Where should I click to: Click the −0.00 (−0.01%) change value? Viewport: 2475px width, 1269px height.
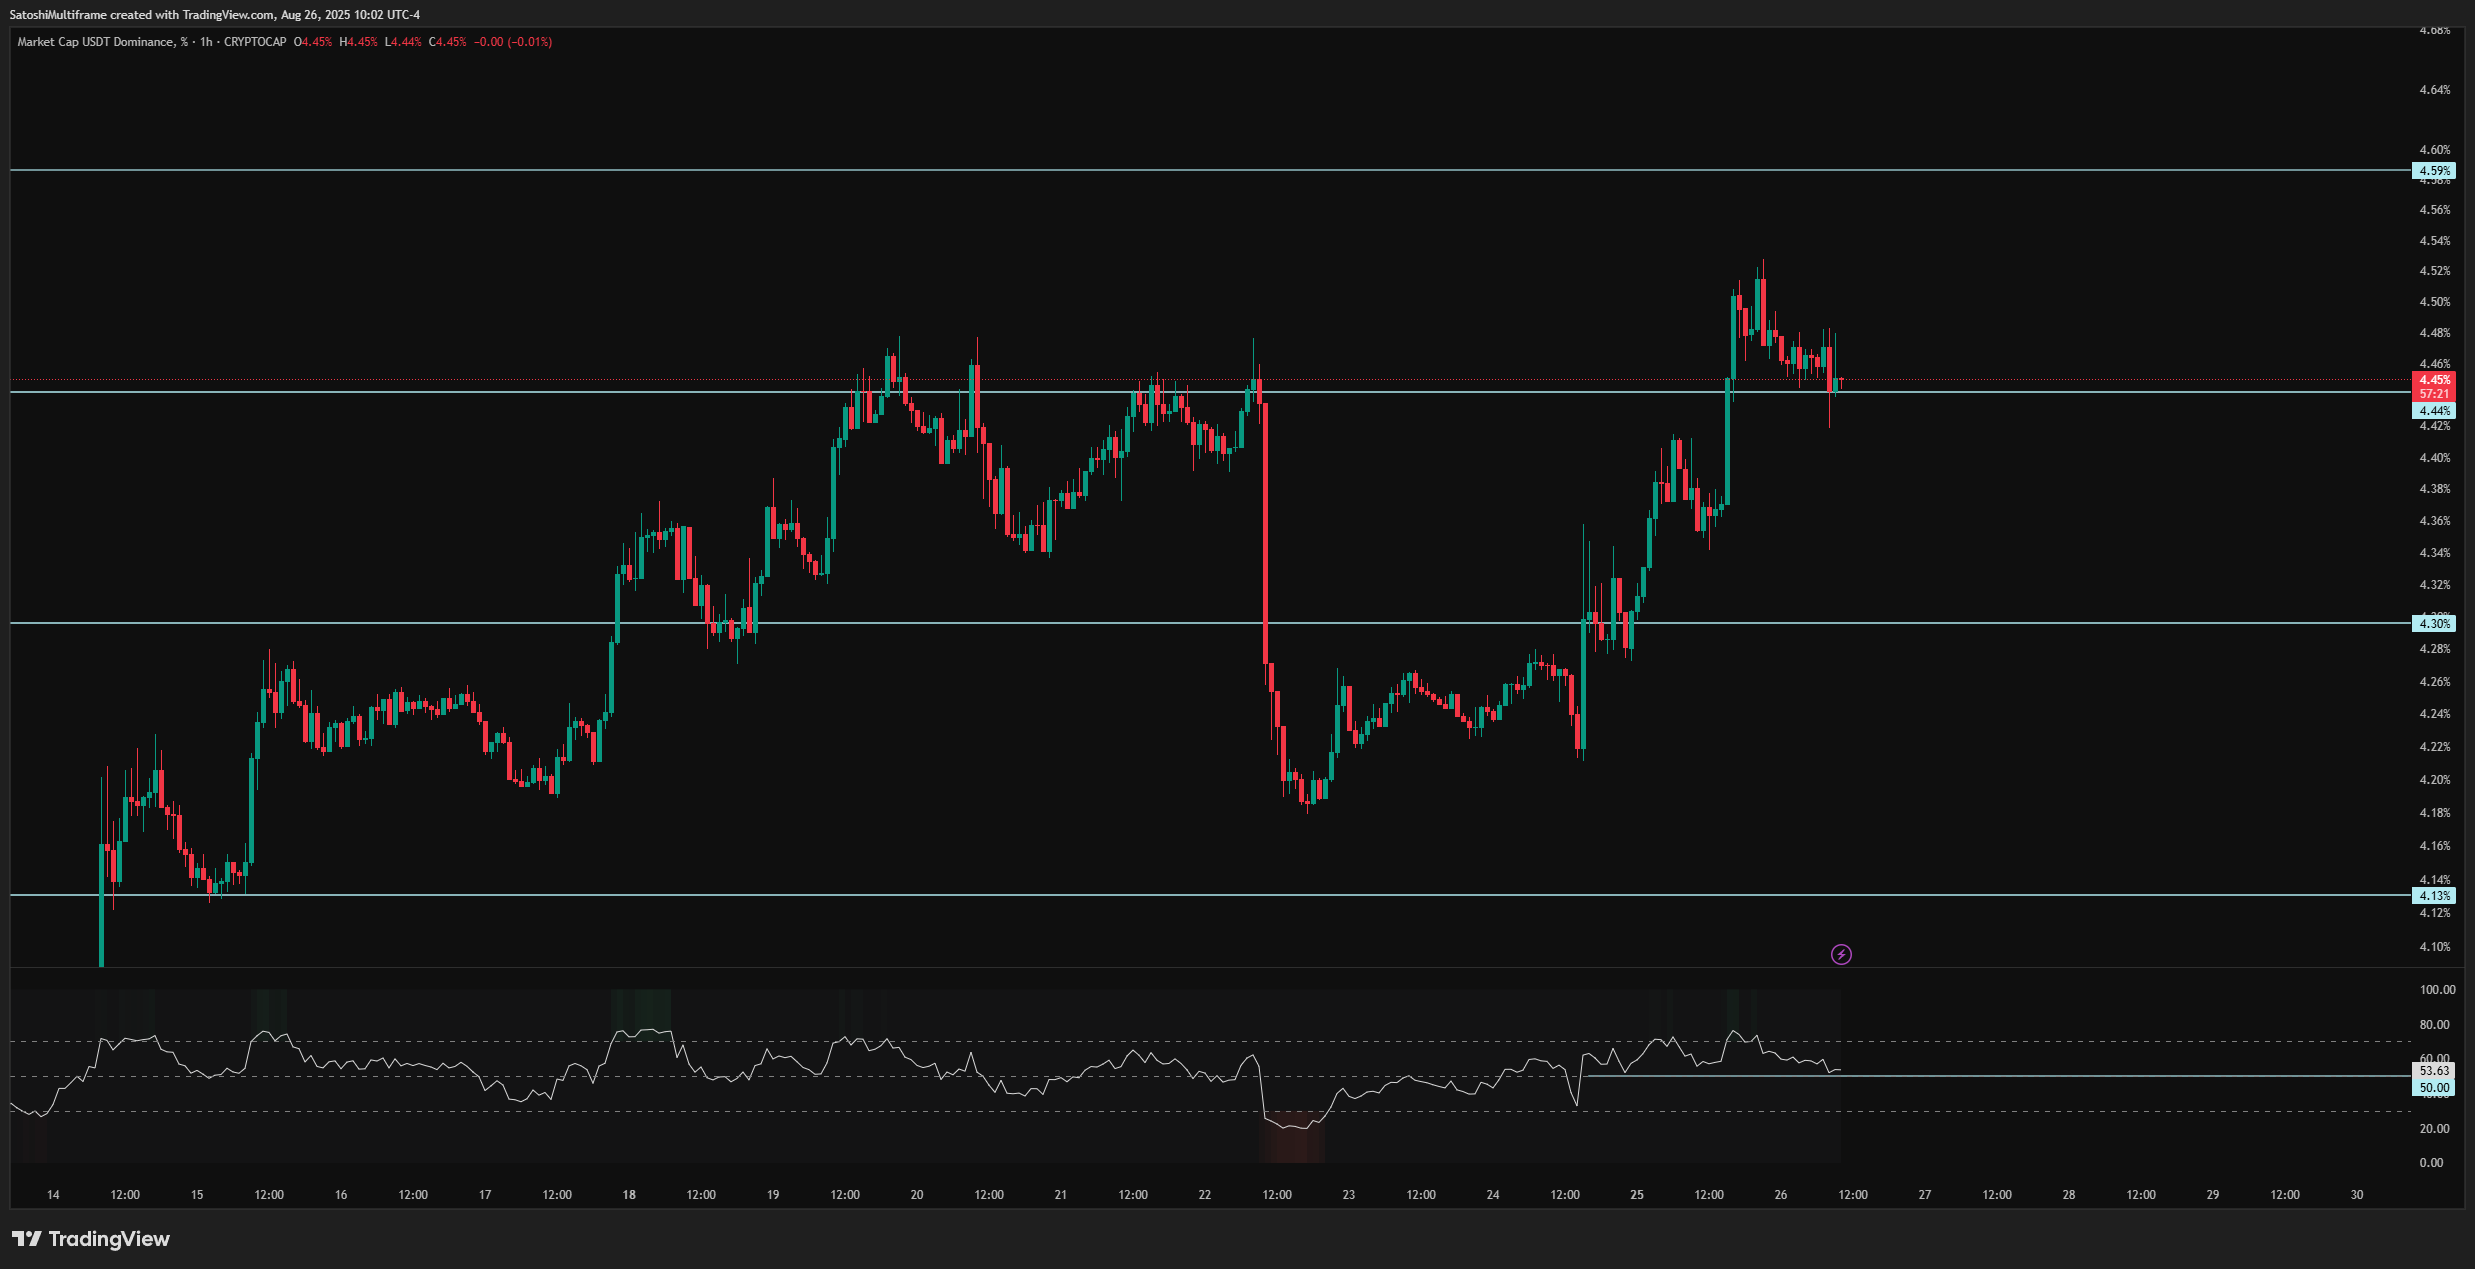coord(513,42)
